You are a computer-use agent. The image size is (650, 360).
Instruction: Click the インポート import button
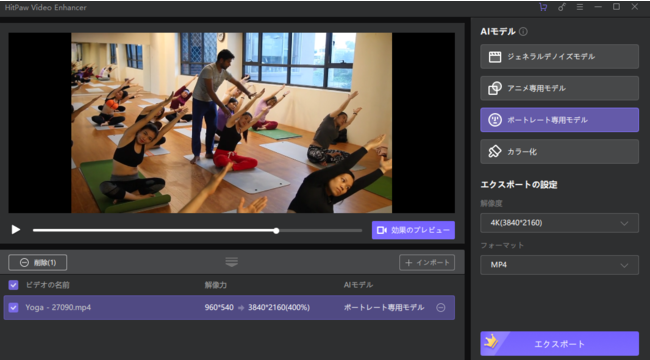427,263
